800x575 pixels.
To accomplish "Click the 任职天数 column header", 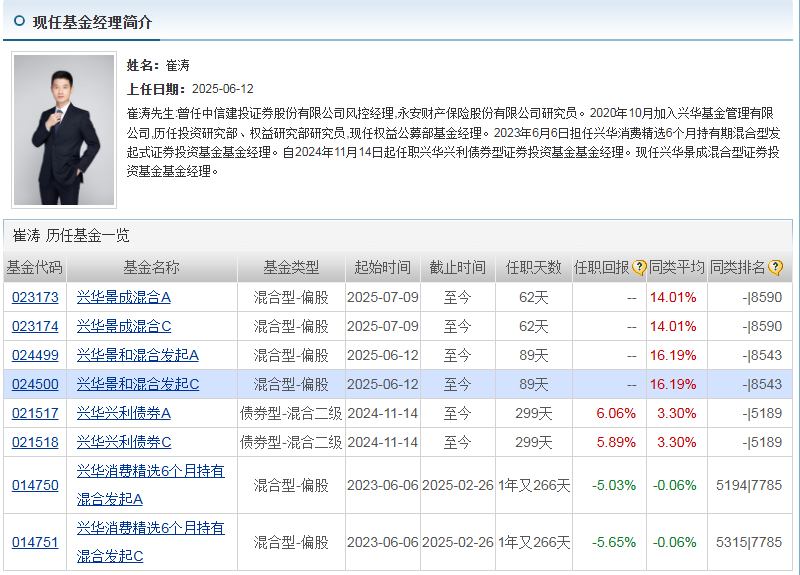I will click(534, 267).
